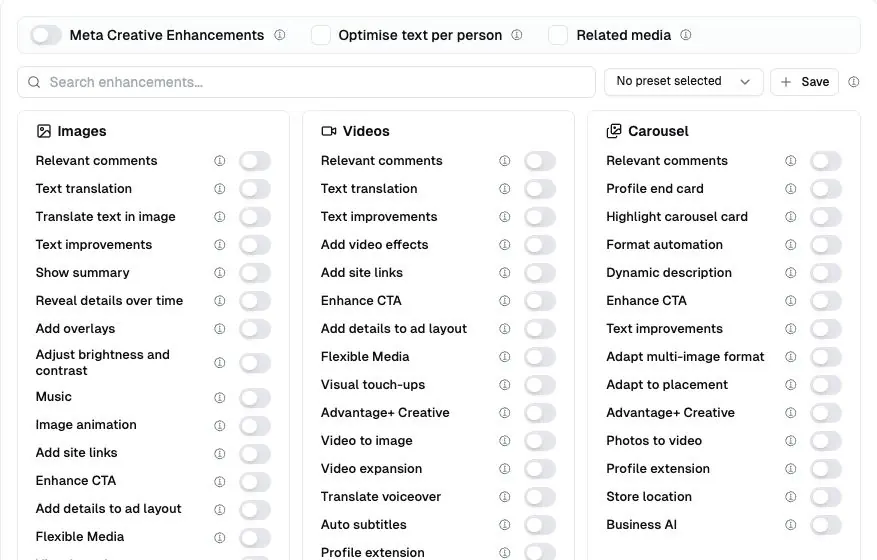Click the Search enhancements field
Image resolution: width=877 pixels, height=560 pixels.
pyautogui.click(x=307, y=82)
